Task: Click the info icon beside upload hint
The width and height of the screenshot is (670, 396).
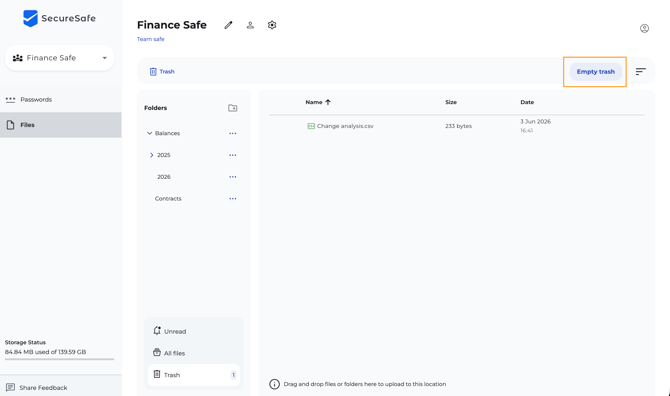Action: pyautogui.click(x=274, y=384)
